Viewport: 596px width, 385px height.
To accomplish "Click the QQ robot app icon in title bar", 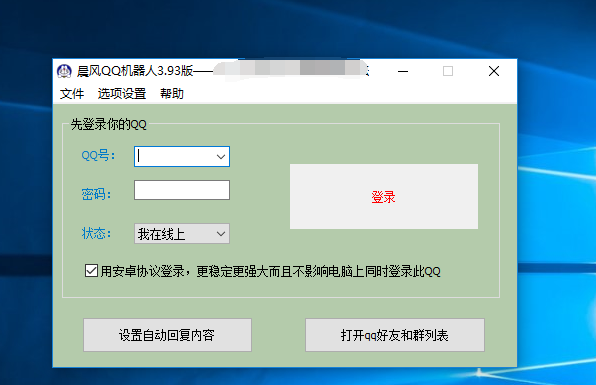I will [x=64, y=71].
